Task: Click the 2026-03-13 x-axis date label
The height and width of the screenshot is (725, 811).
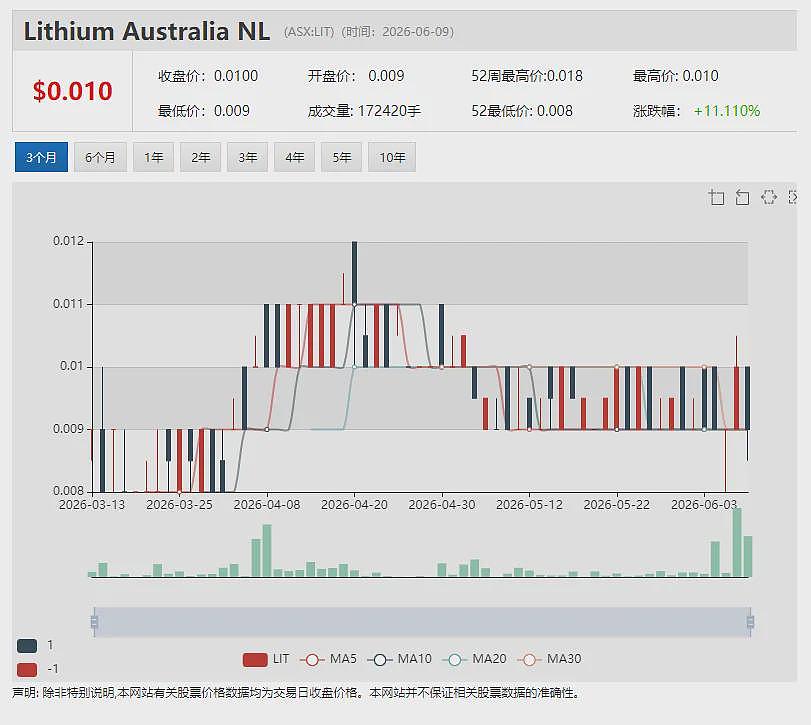Action: 92,505
